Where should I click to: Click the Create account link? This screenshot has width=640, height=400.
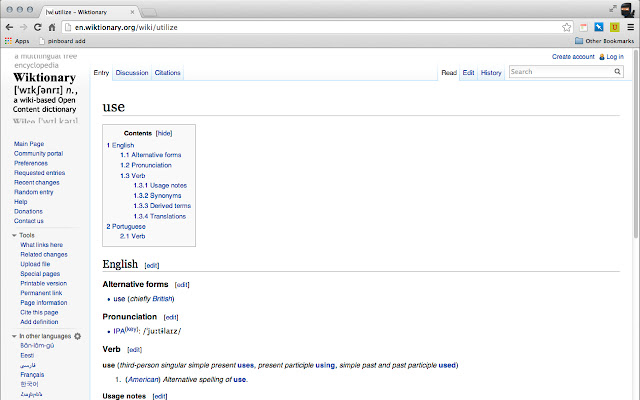[x=573, y=57]
